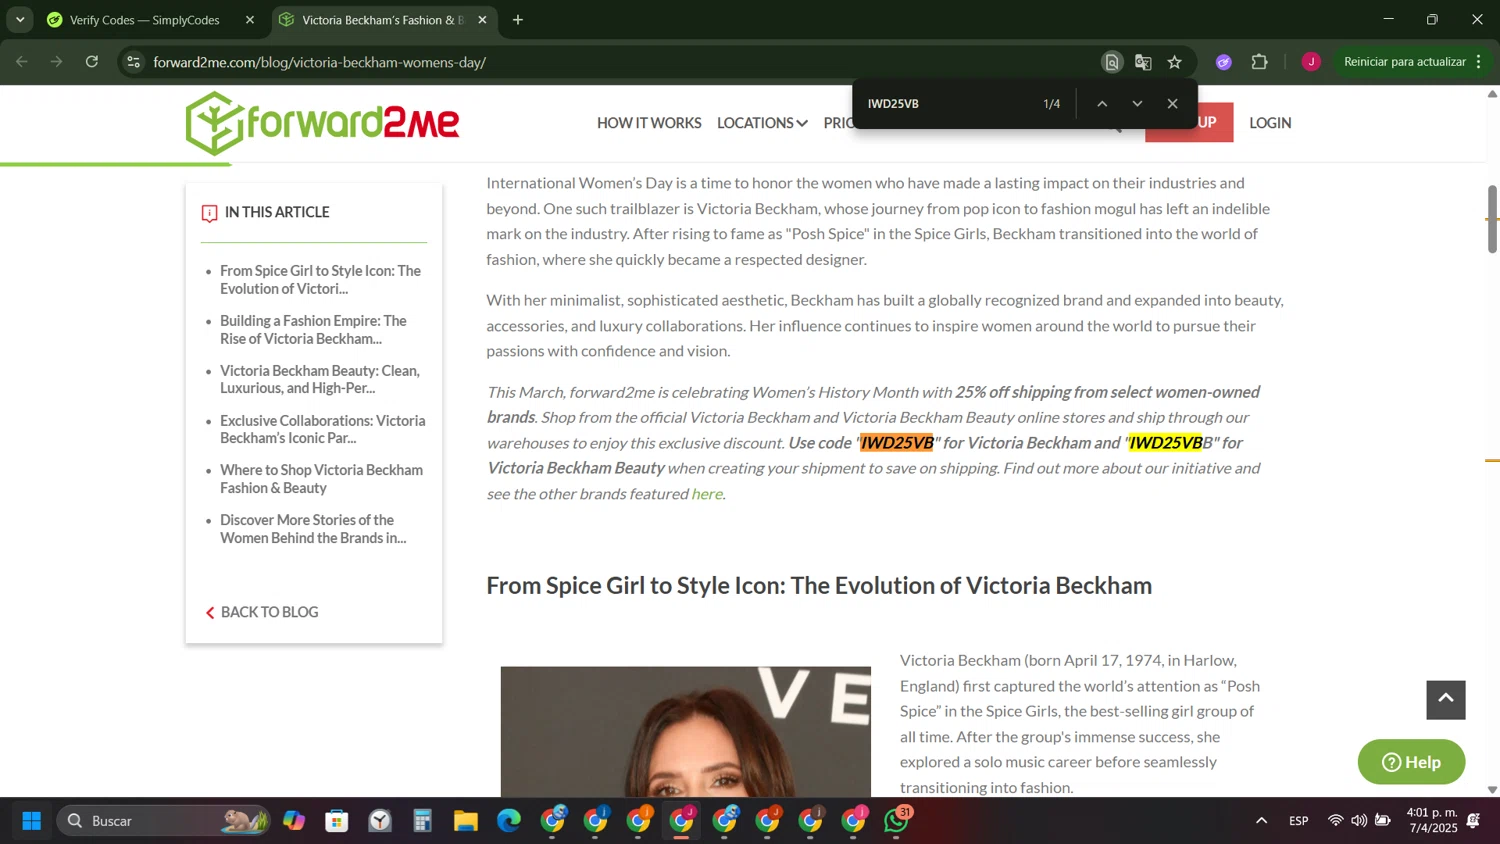Jump to next find result
The image size is (1500, 844).
tap(1137, 104)
